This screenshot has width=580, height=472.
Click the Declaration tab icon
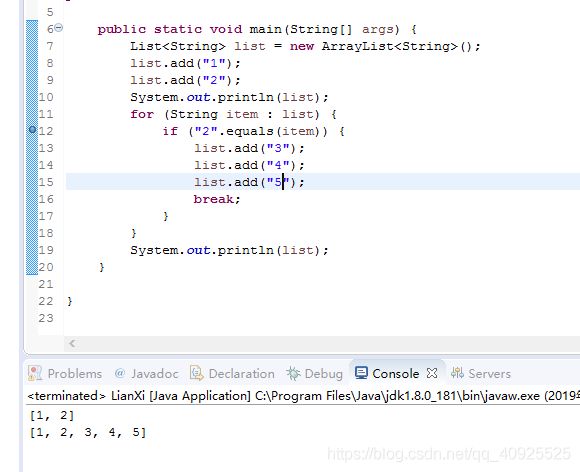tap(196, 373)
